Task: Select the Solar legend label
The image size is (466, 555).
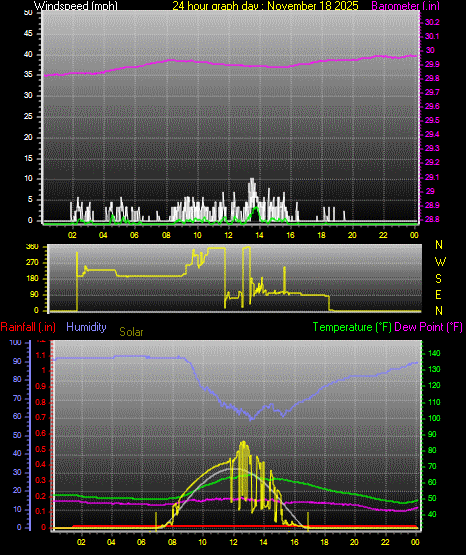Action: point(131,332)
